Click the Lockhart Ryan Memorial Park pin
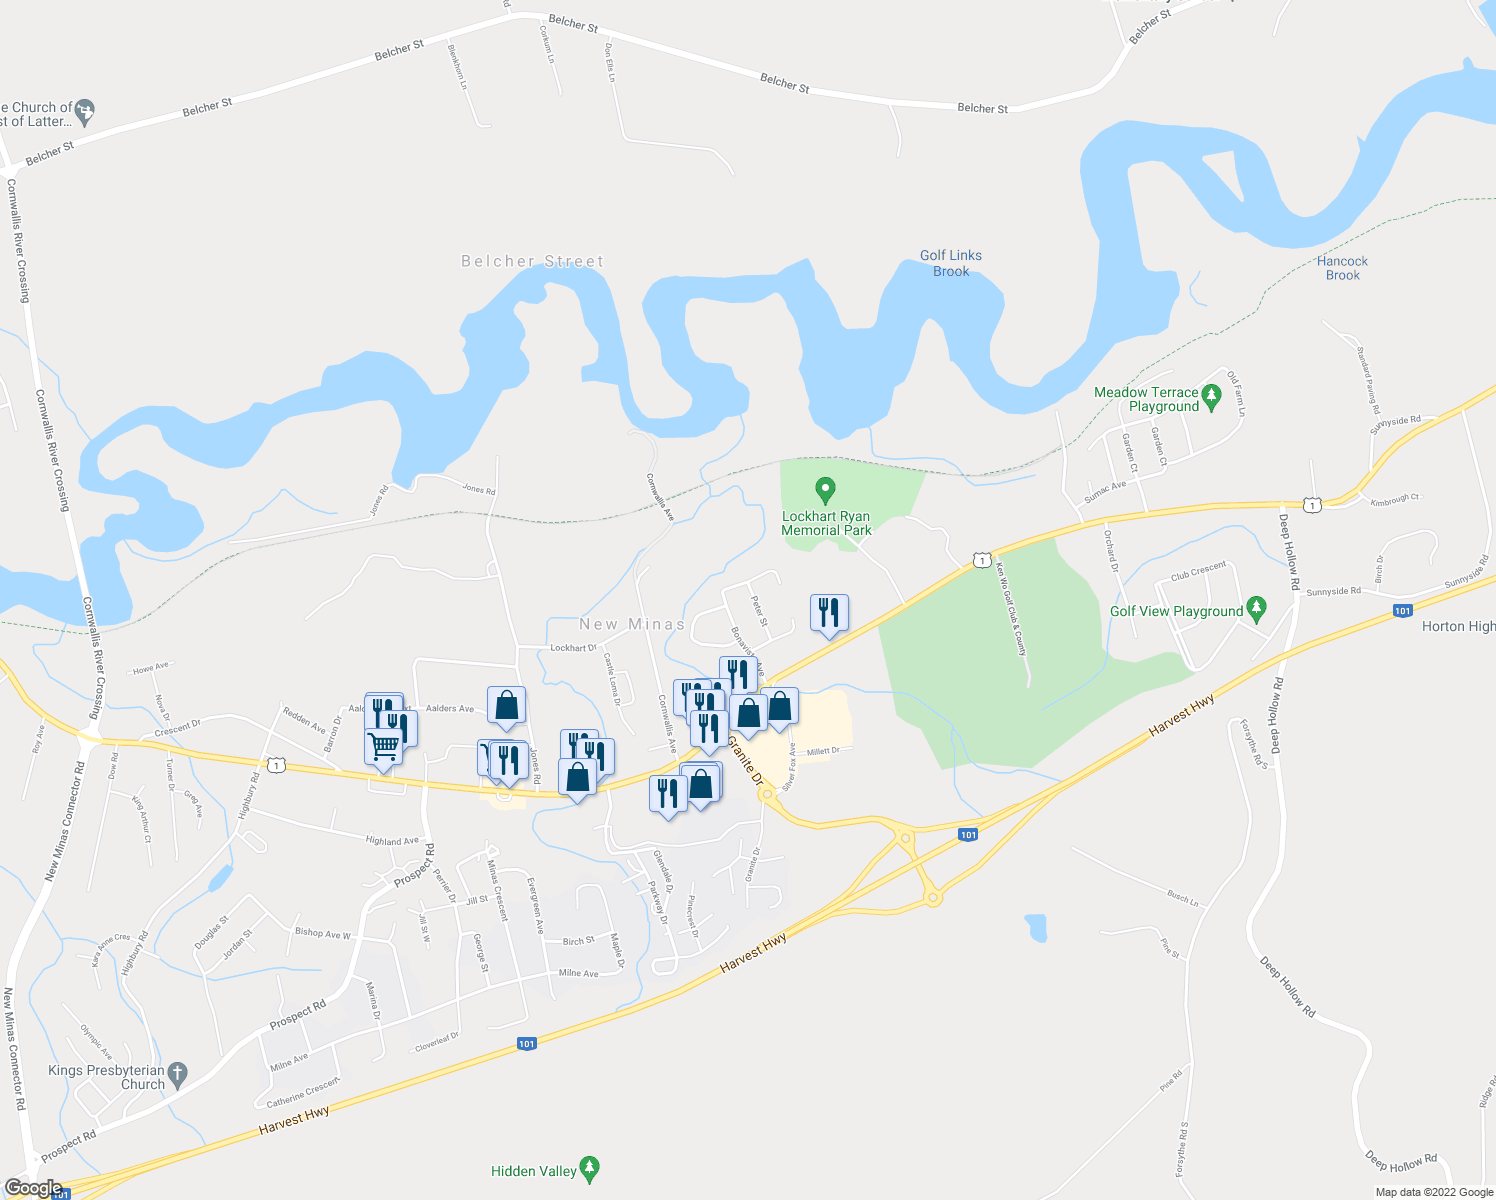 pos(825,490)
